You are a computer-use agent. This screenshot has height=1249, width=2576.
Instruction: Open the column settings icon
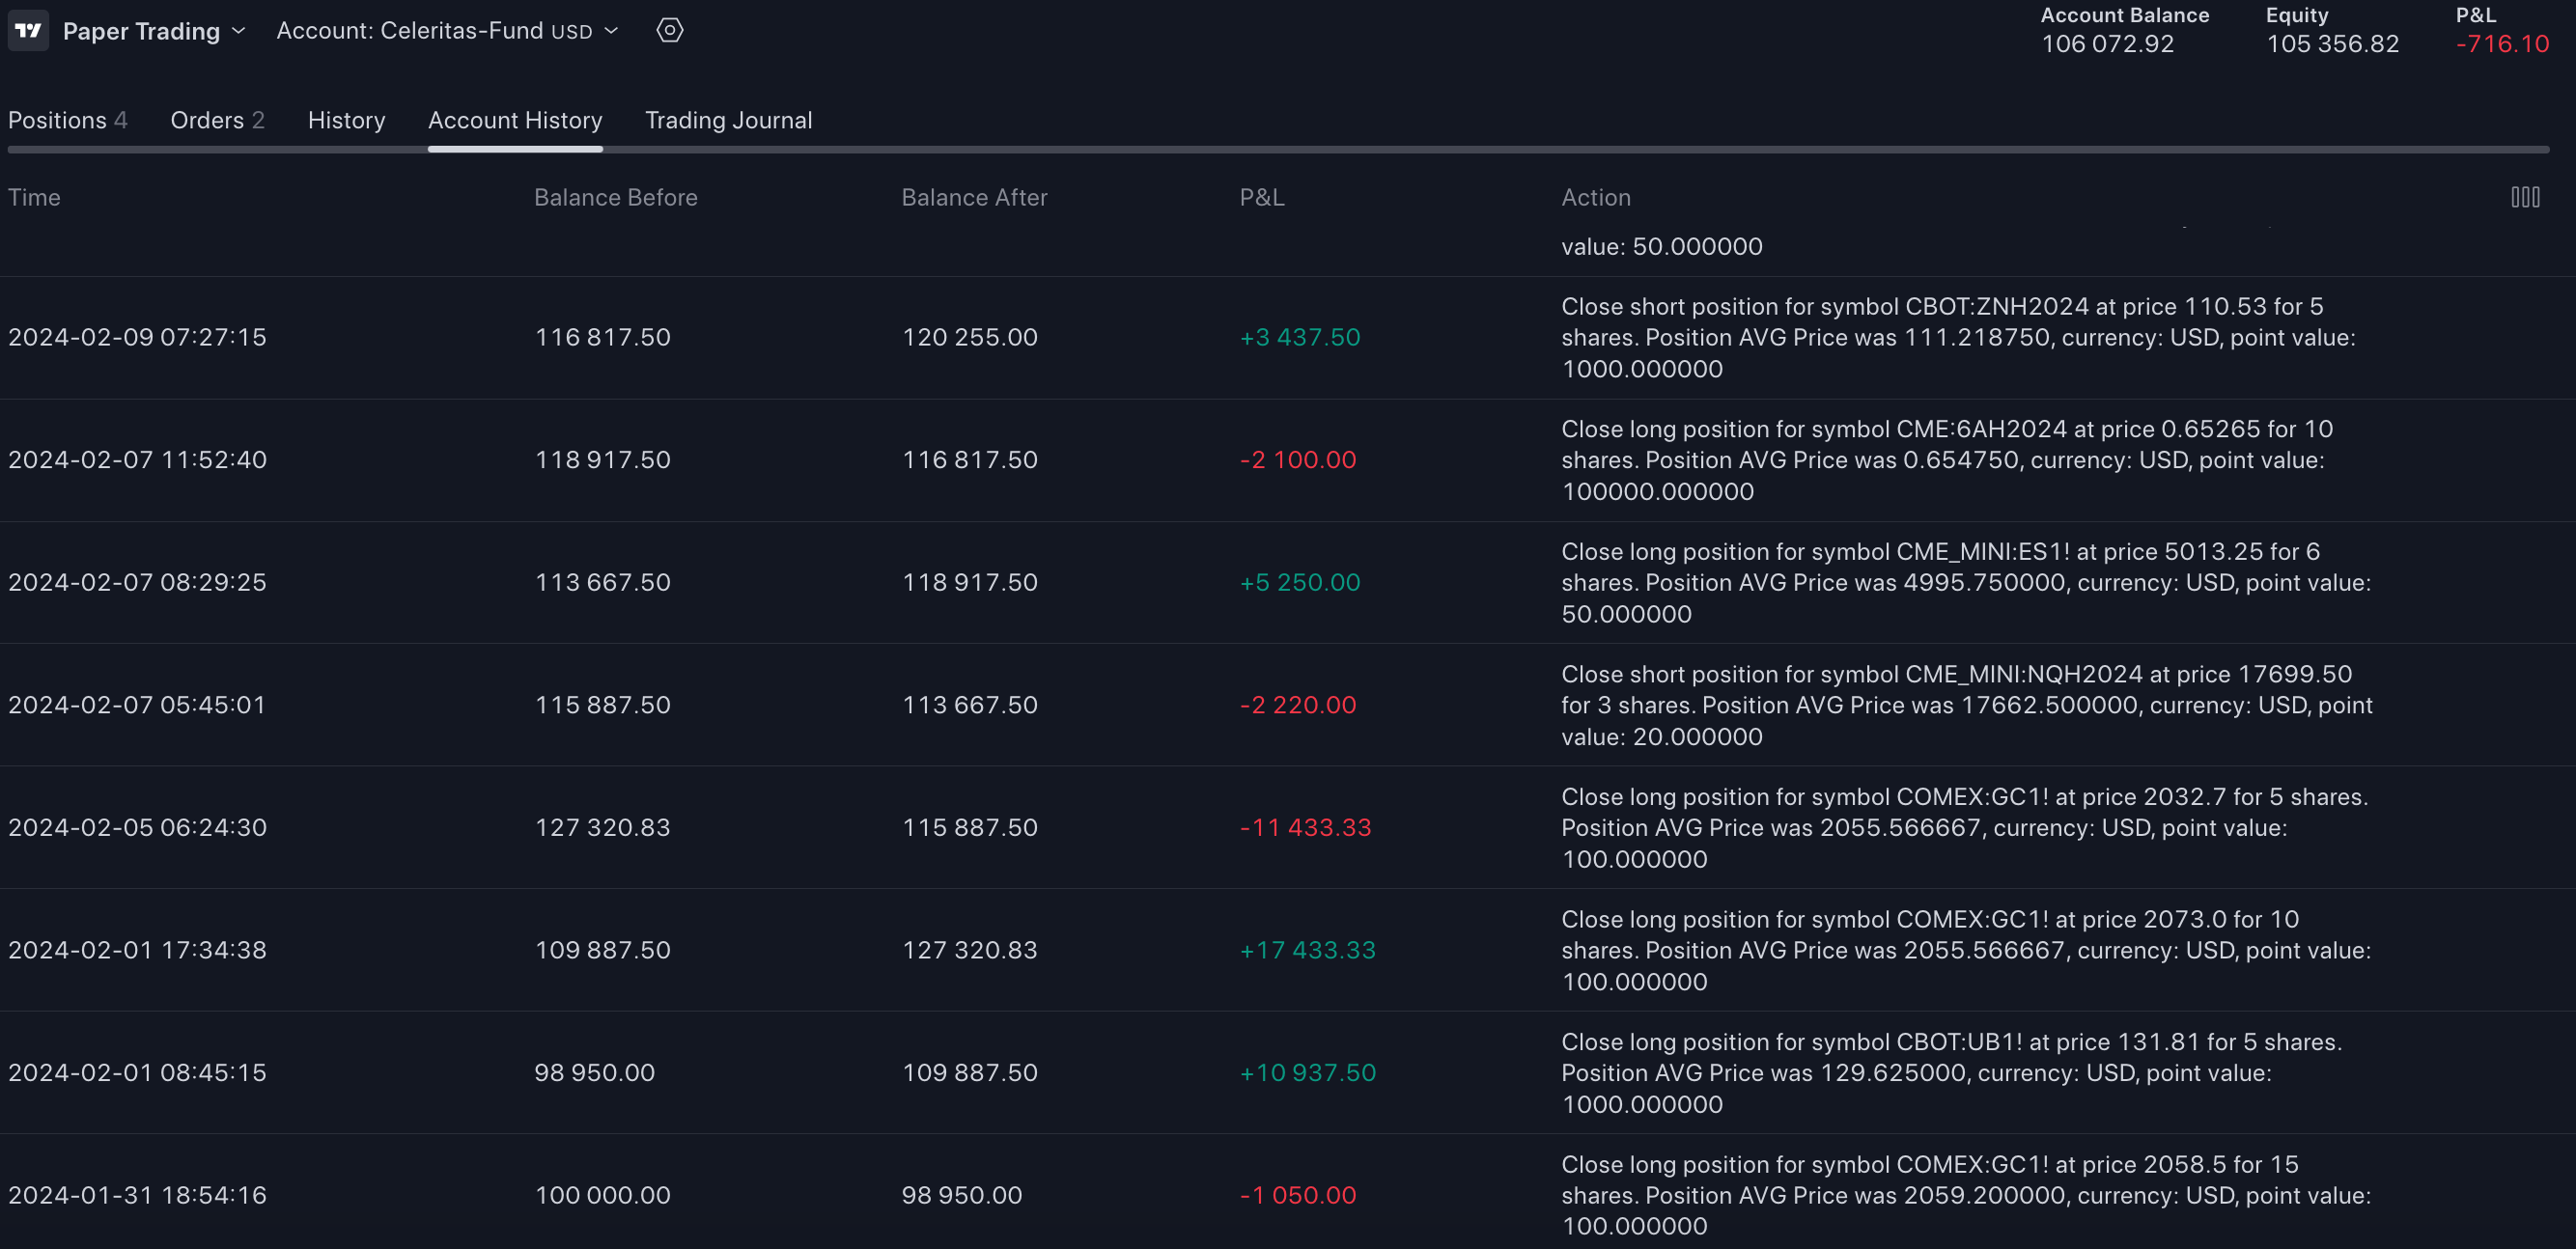click(x=2524, y=197)
